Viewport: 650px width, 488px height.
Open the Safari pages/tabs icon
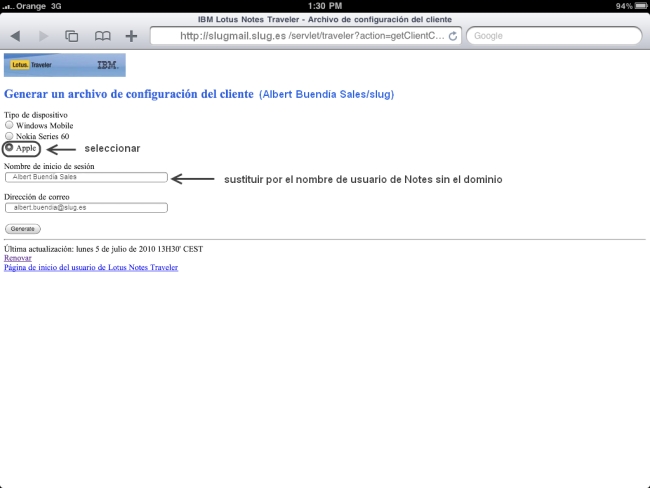tap(72, 36)
